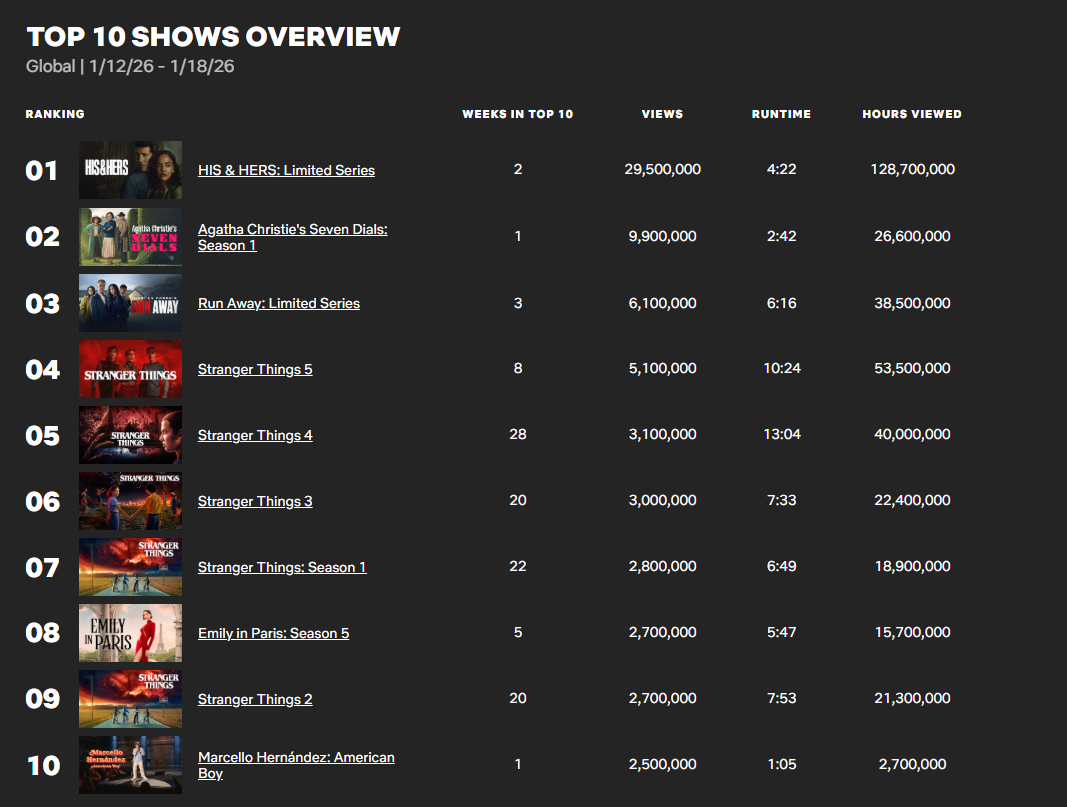Click the Stranger Things 3 poster thumbnail
This screenshot has height=807, width=1067.
coord(130,501)
